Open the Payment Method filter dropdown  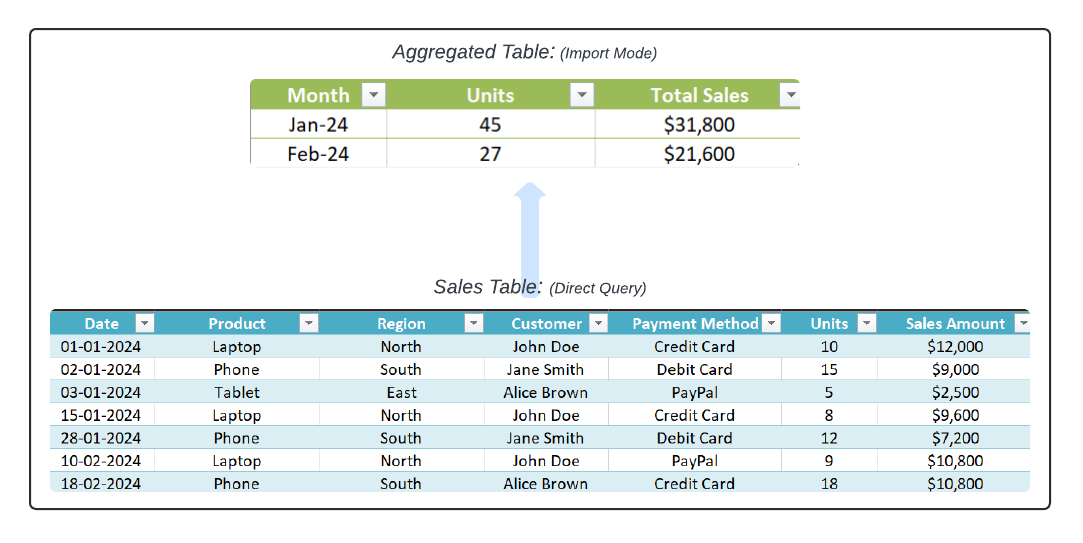click(772, 323)
